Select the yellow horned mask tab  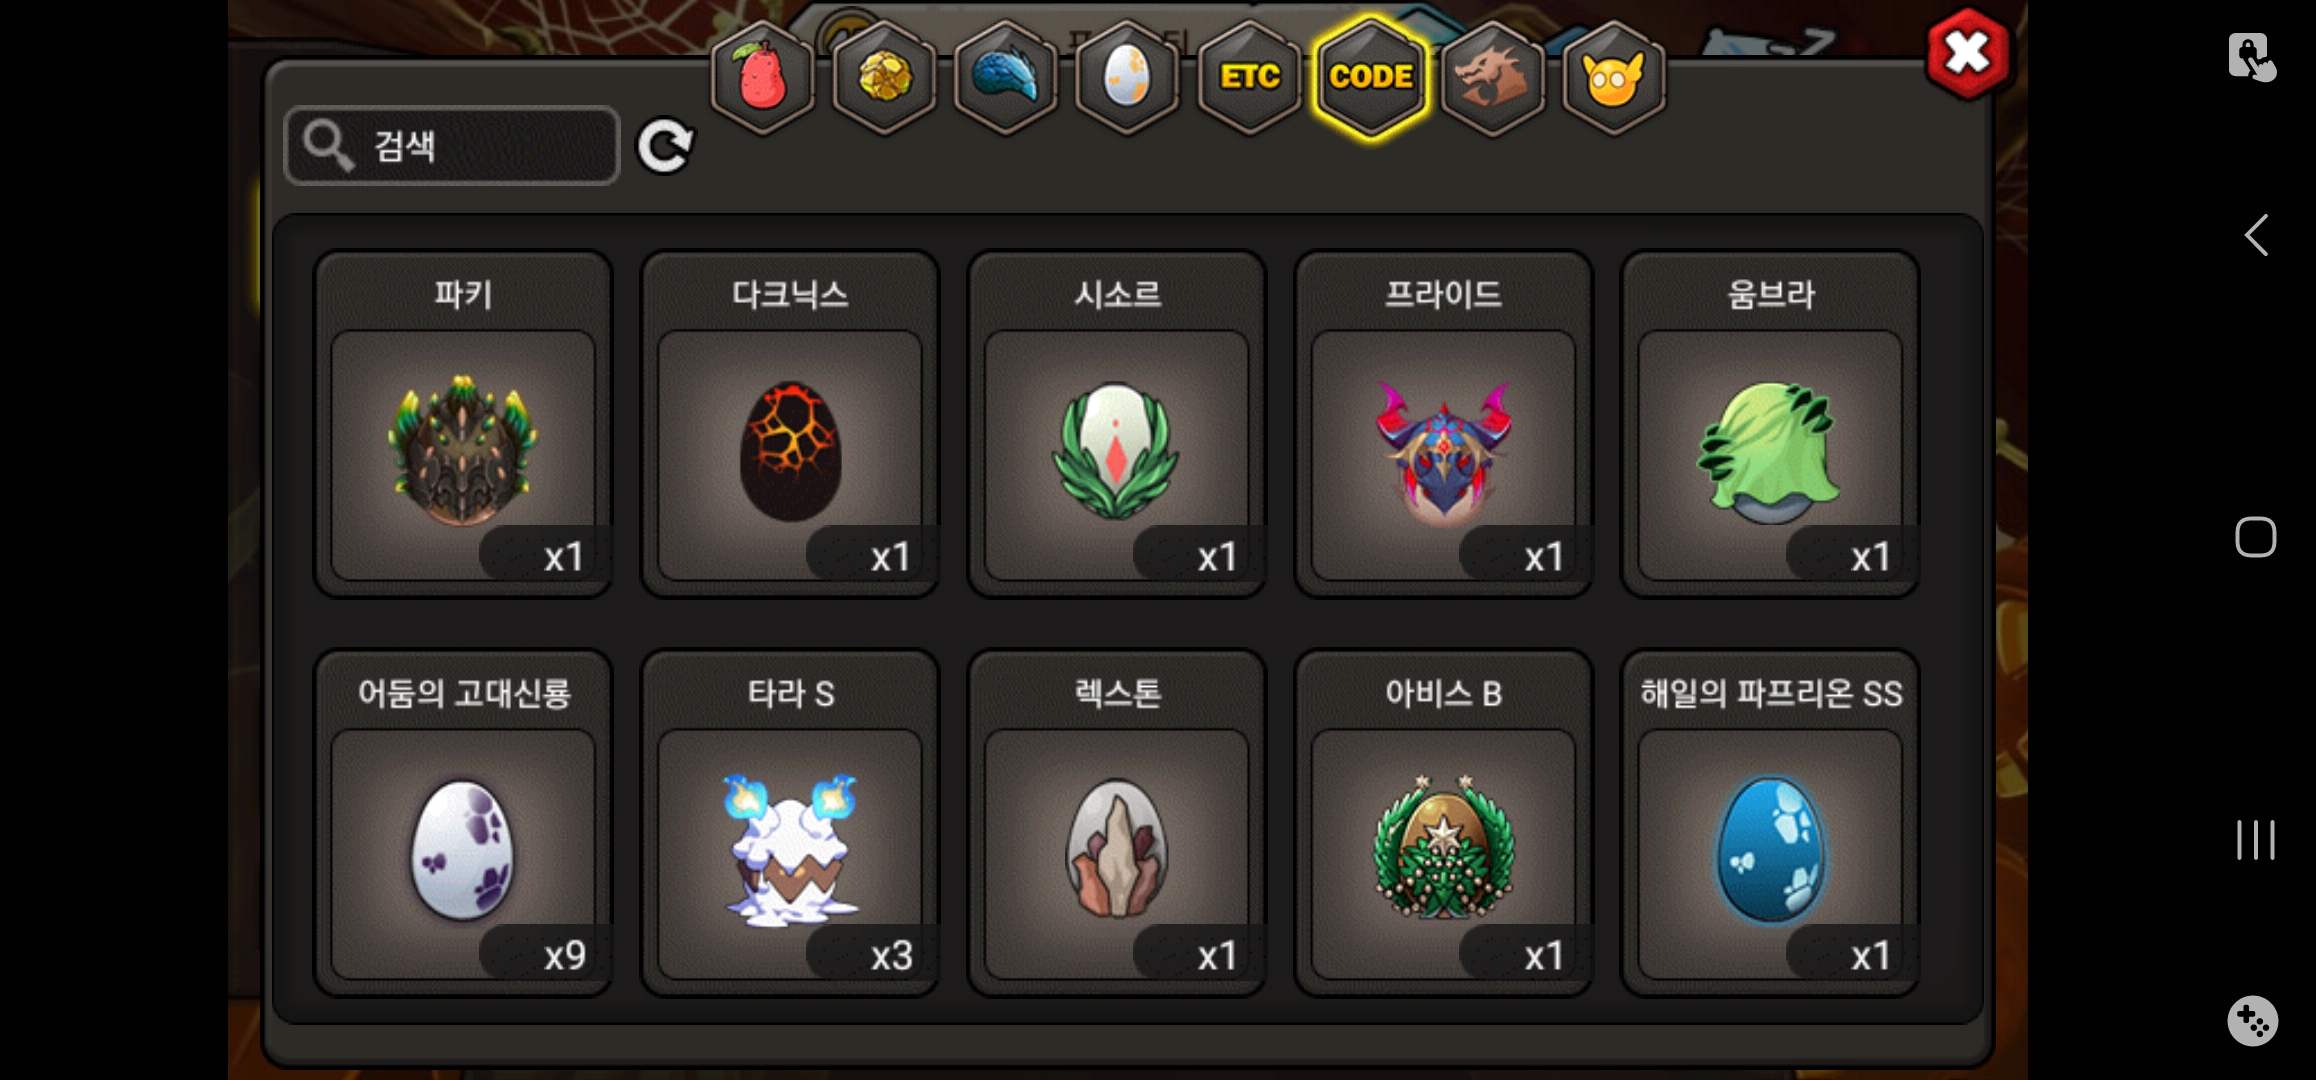pos(1613,78)
